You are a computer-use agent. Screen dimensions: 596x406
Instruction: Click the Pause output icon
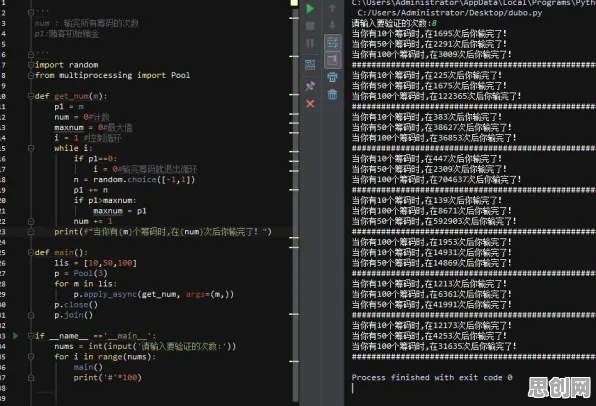pos(310,43)
